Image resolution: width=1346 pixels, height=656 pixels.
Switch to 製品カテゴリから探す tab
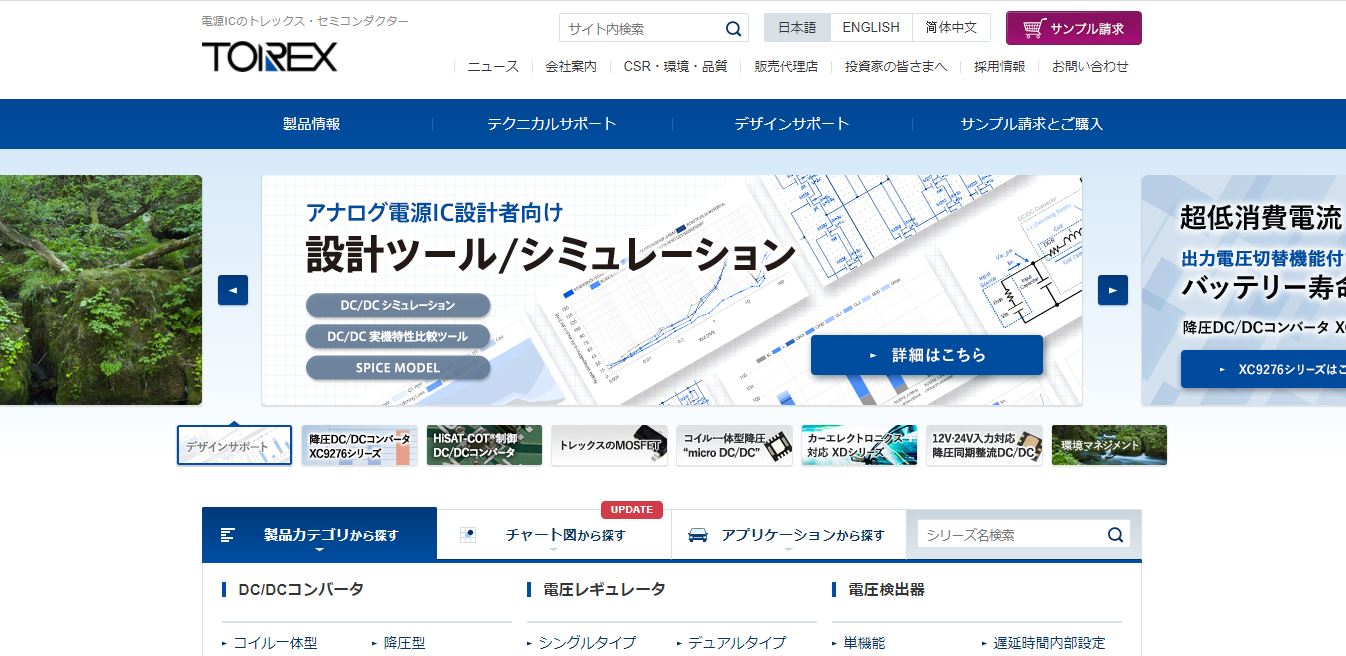[320, 534]
